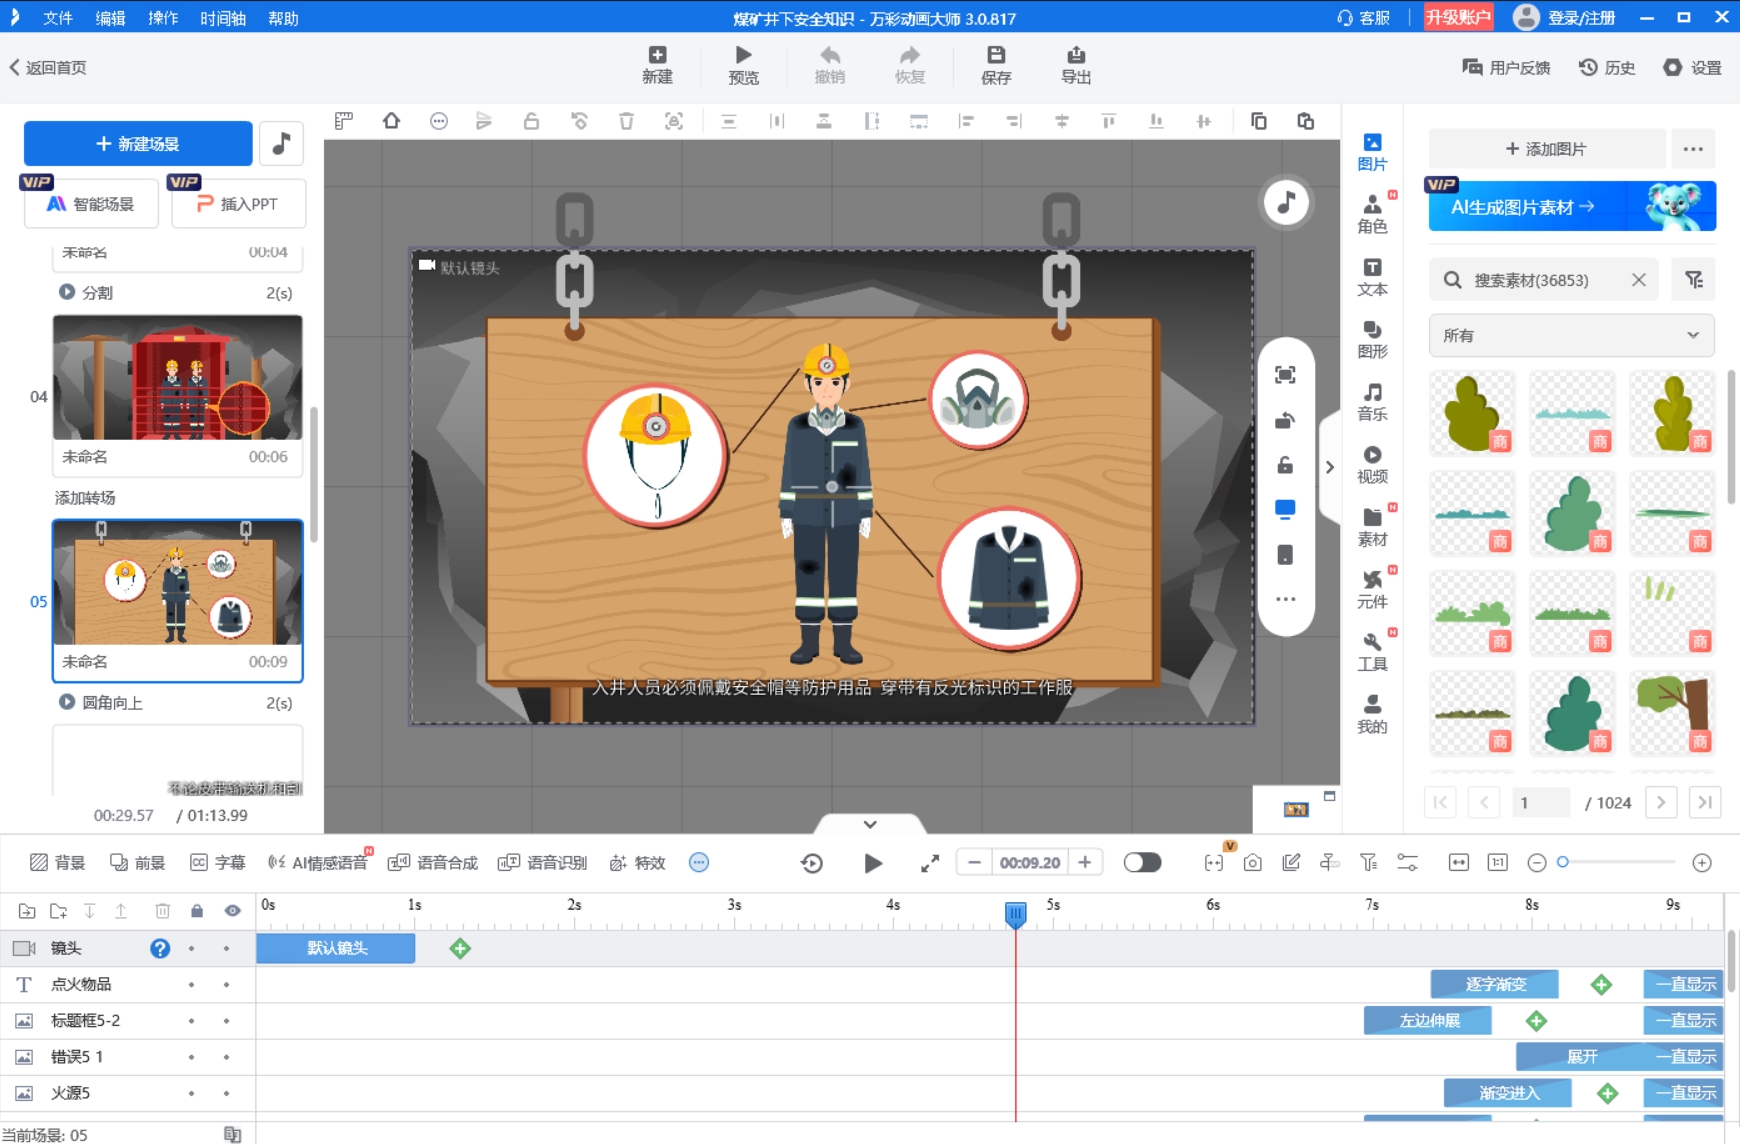Open the 视频 video panel
This screenshot has height=1144, width=1740.
(1372, 464)
